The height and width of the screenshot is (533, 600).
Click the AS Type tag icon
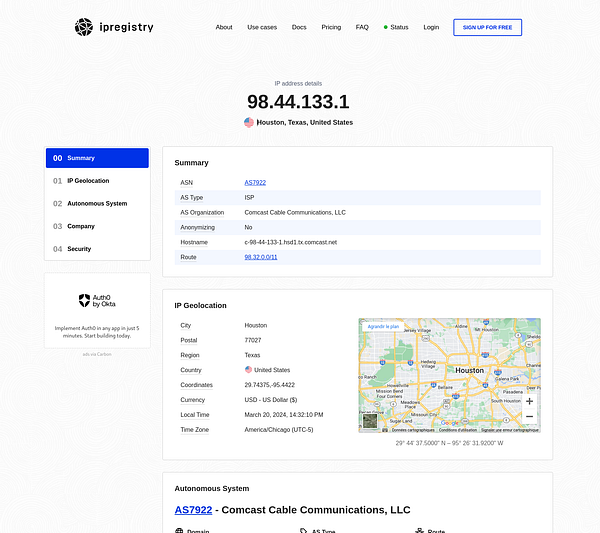(303, 531)
